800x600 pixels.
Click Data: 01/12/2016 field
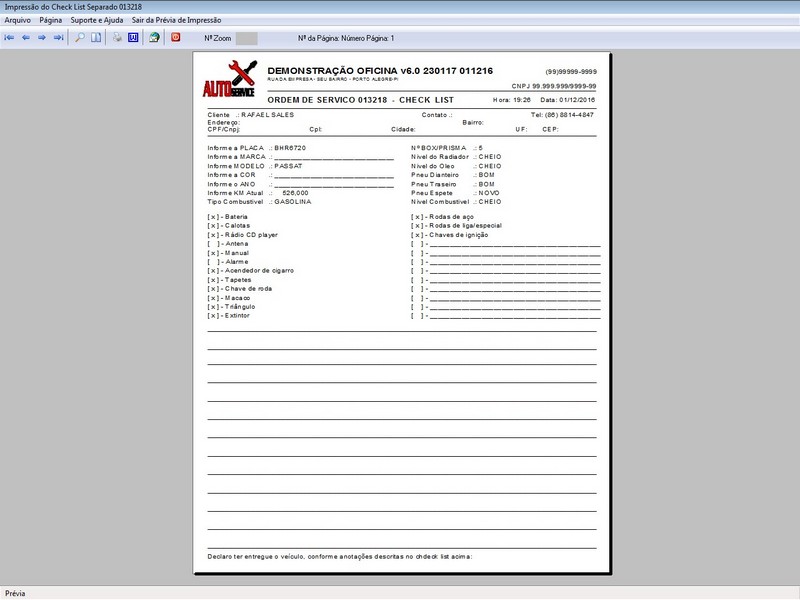click(x=568, y=100)
